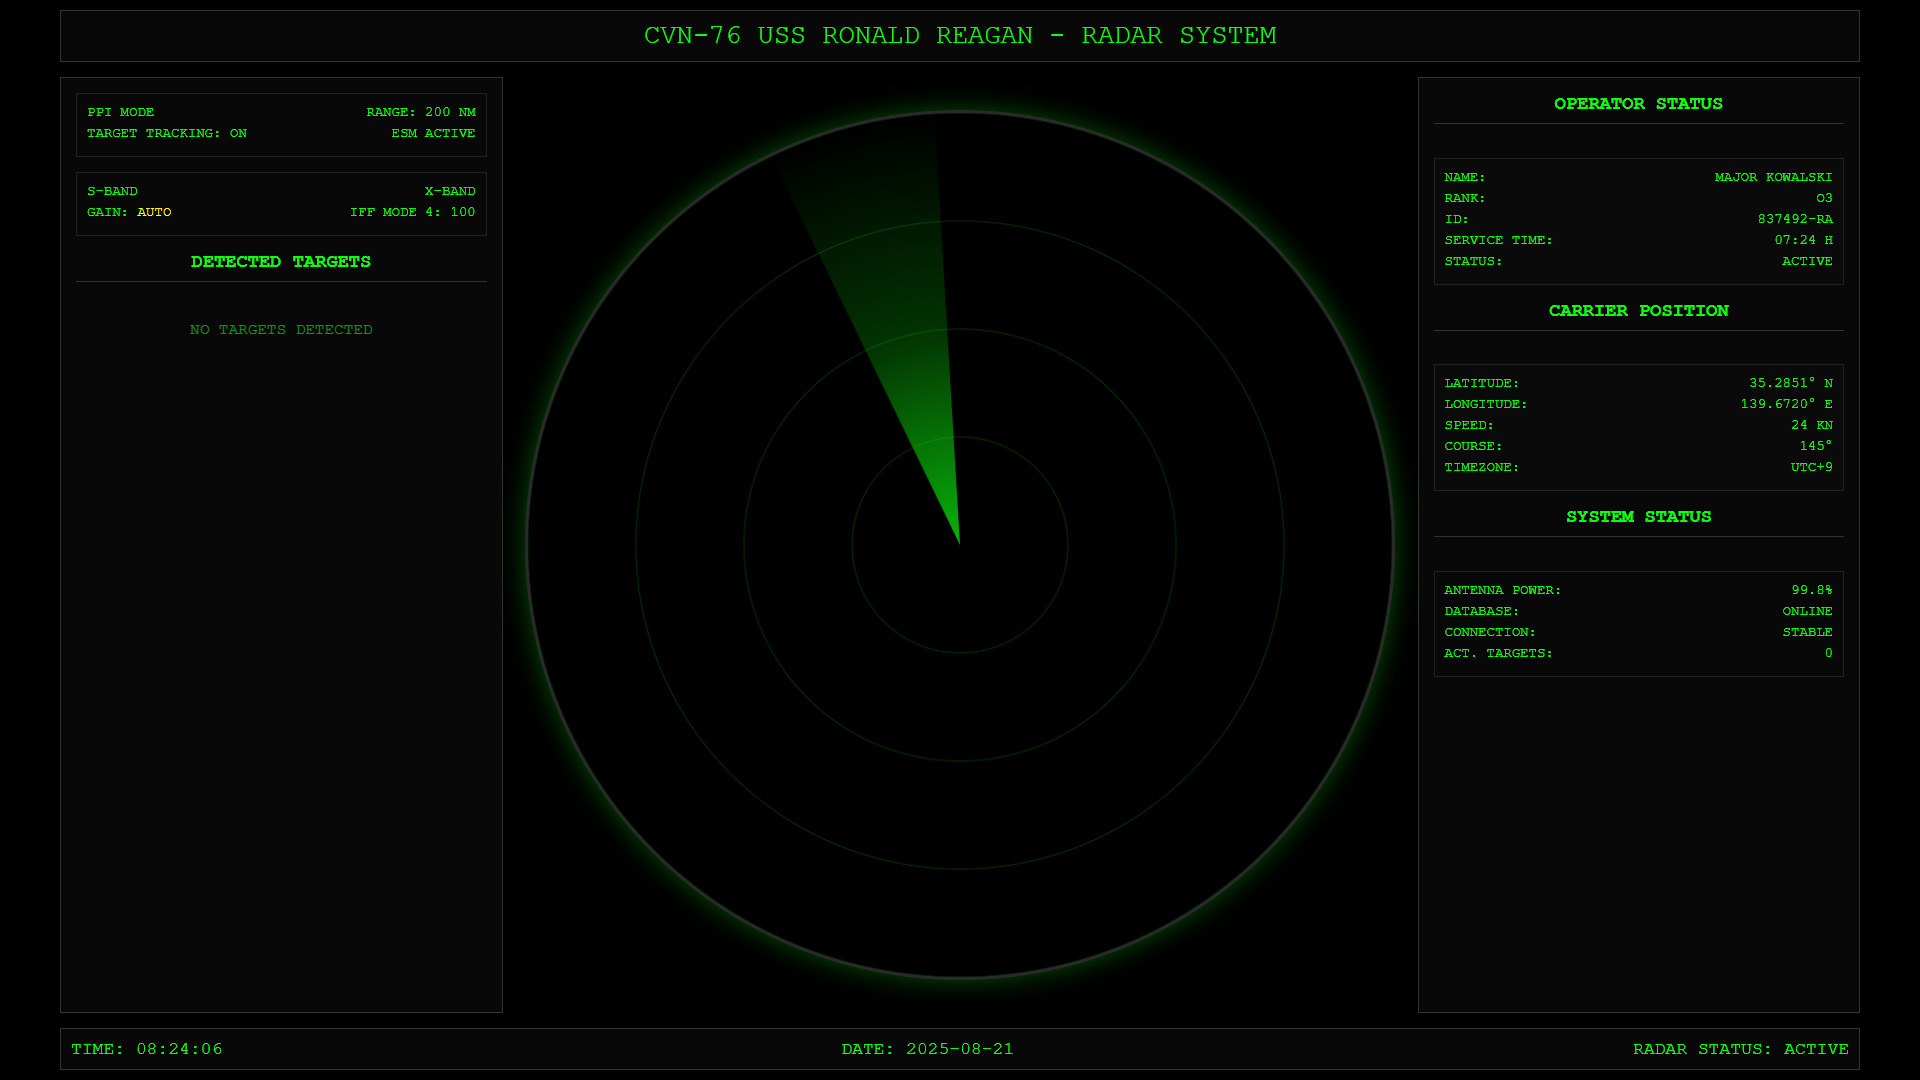Open the RANGE setting showing 200 NM
The width and height of the screenshot is (1920, 1080).
[420, 112]
